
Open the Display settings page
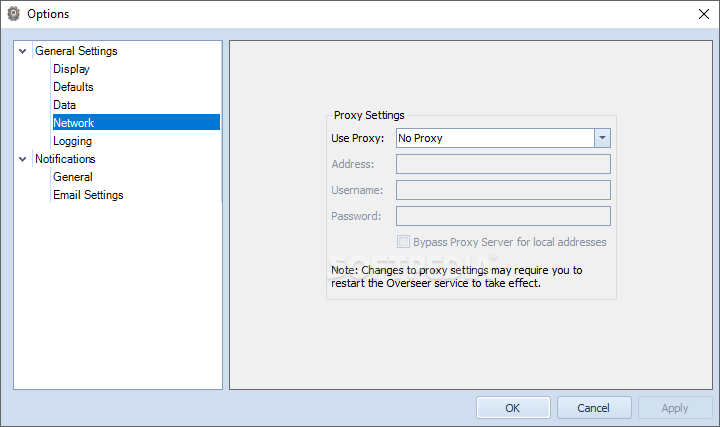tap(71, 69)
